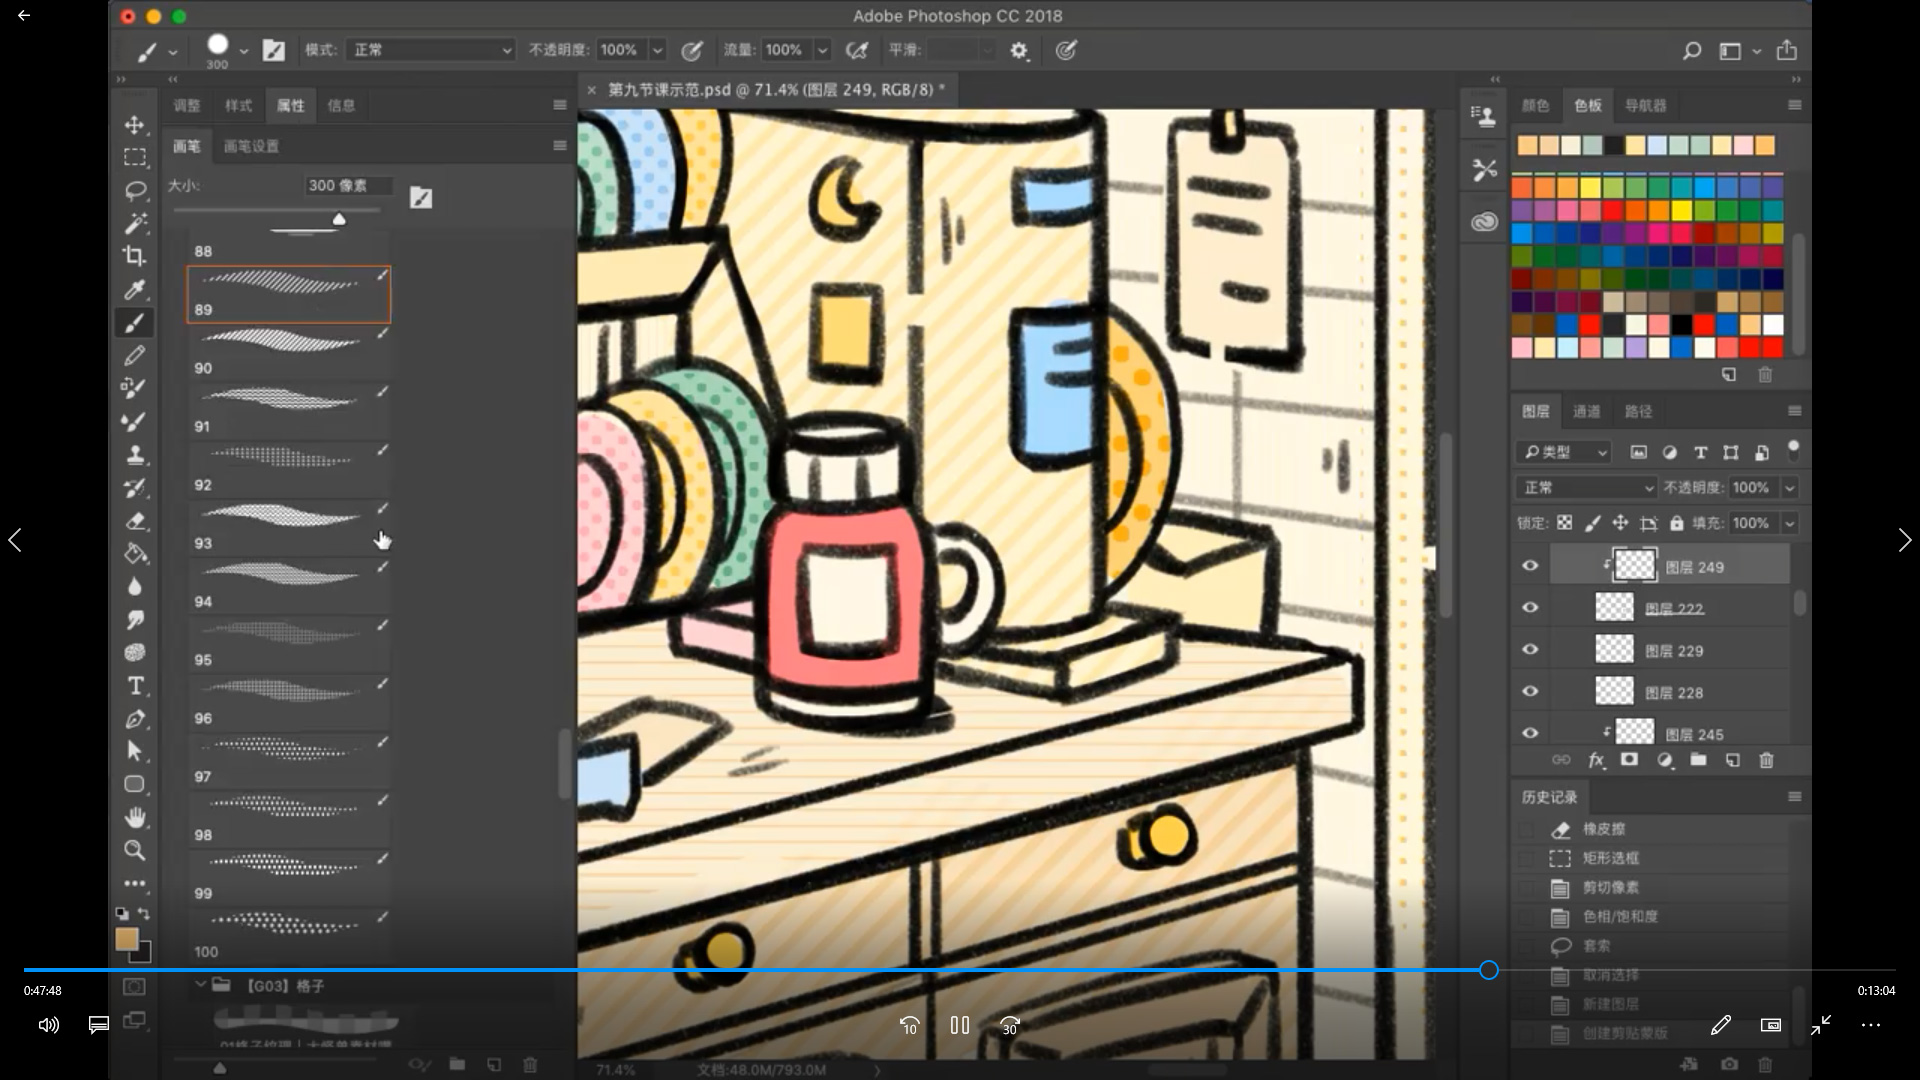Click the foreground color swatch
This screenshot has width=1920, height=1080.
click(126, 938)
